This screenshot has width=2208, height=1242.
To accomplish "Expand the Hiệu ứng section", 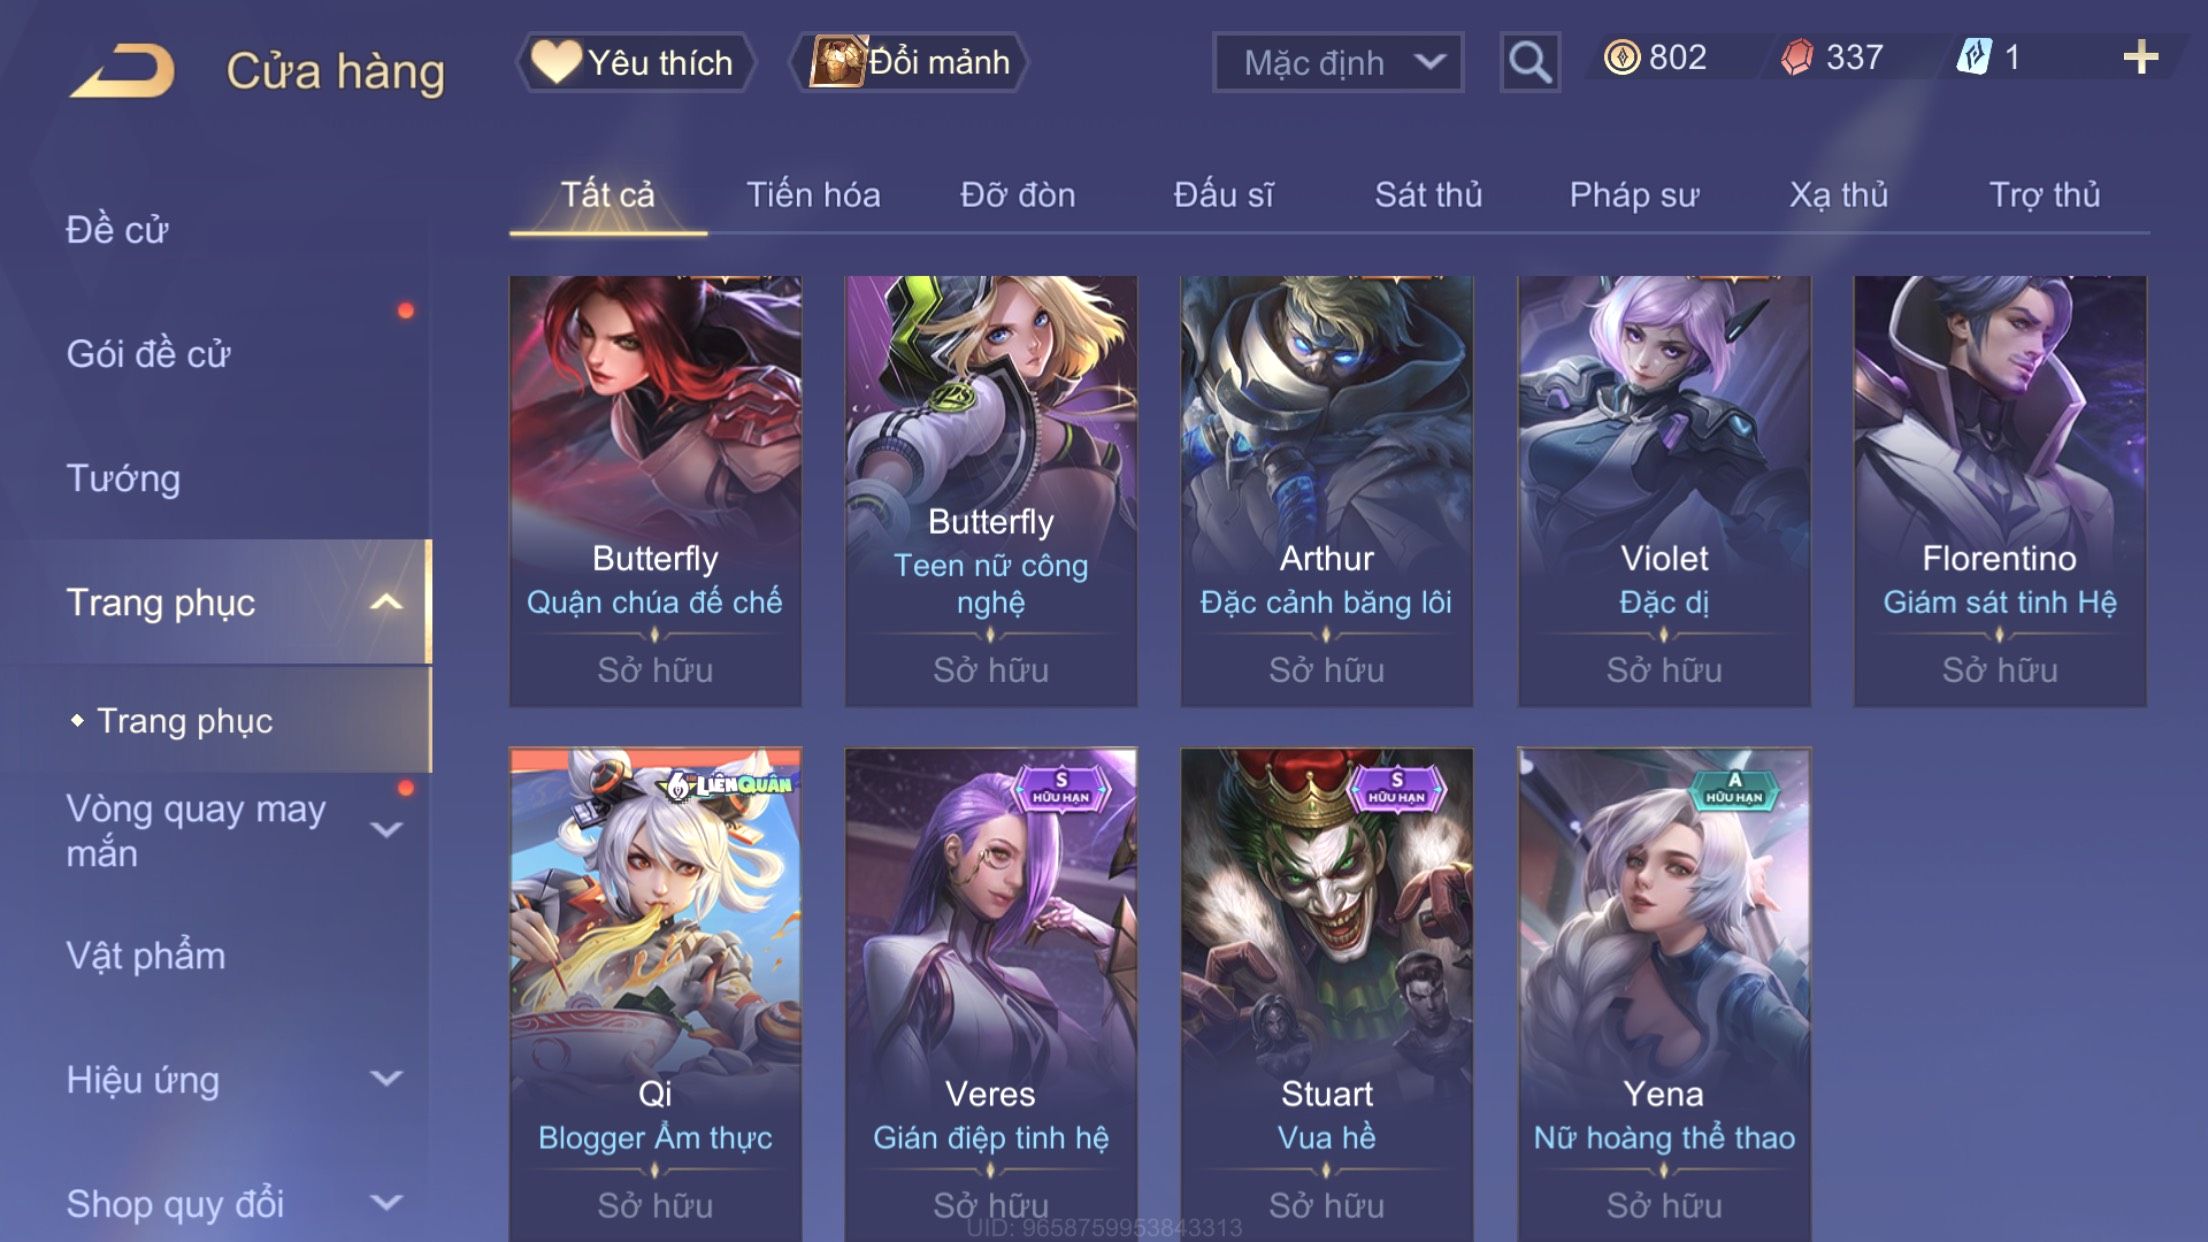I will click(386, 1079).
